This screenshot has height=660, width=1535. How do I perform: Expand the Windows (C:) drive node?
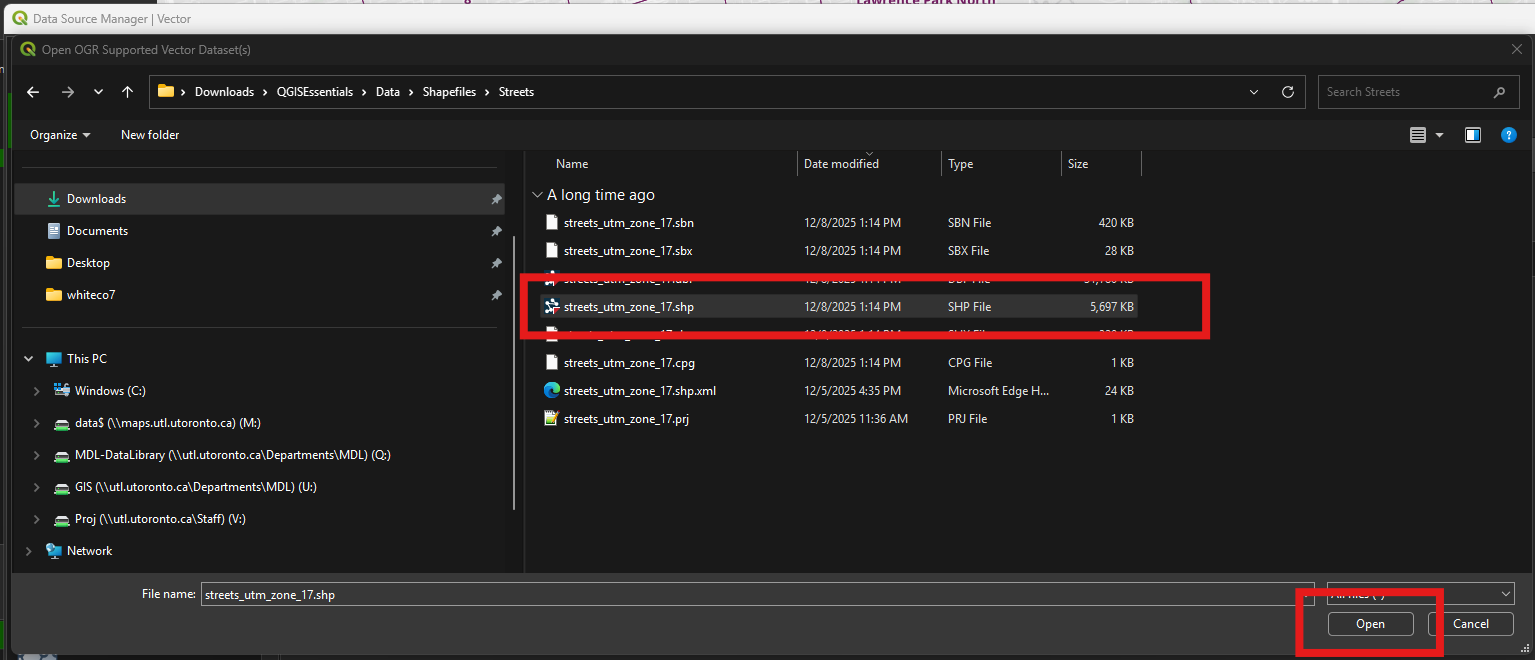37,391
